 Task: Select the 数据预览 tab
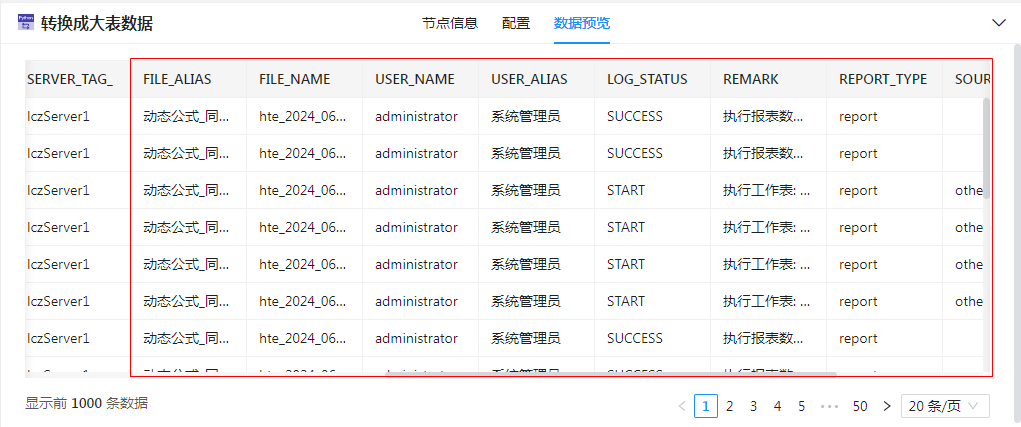[x=582, y=23]
